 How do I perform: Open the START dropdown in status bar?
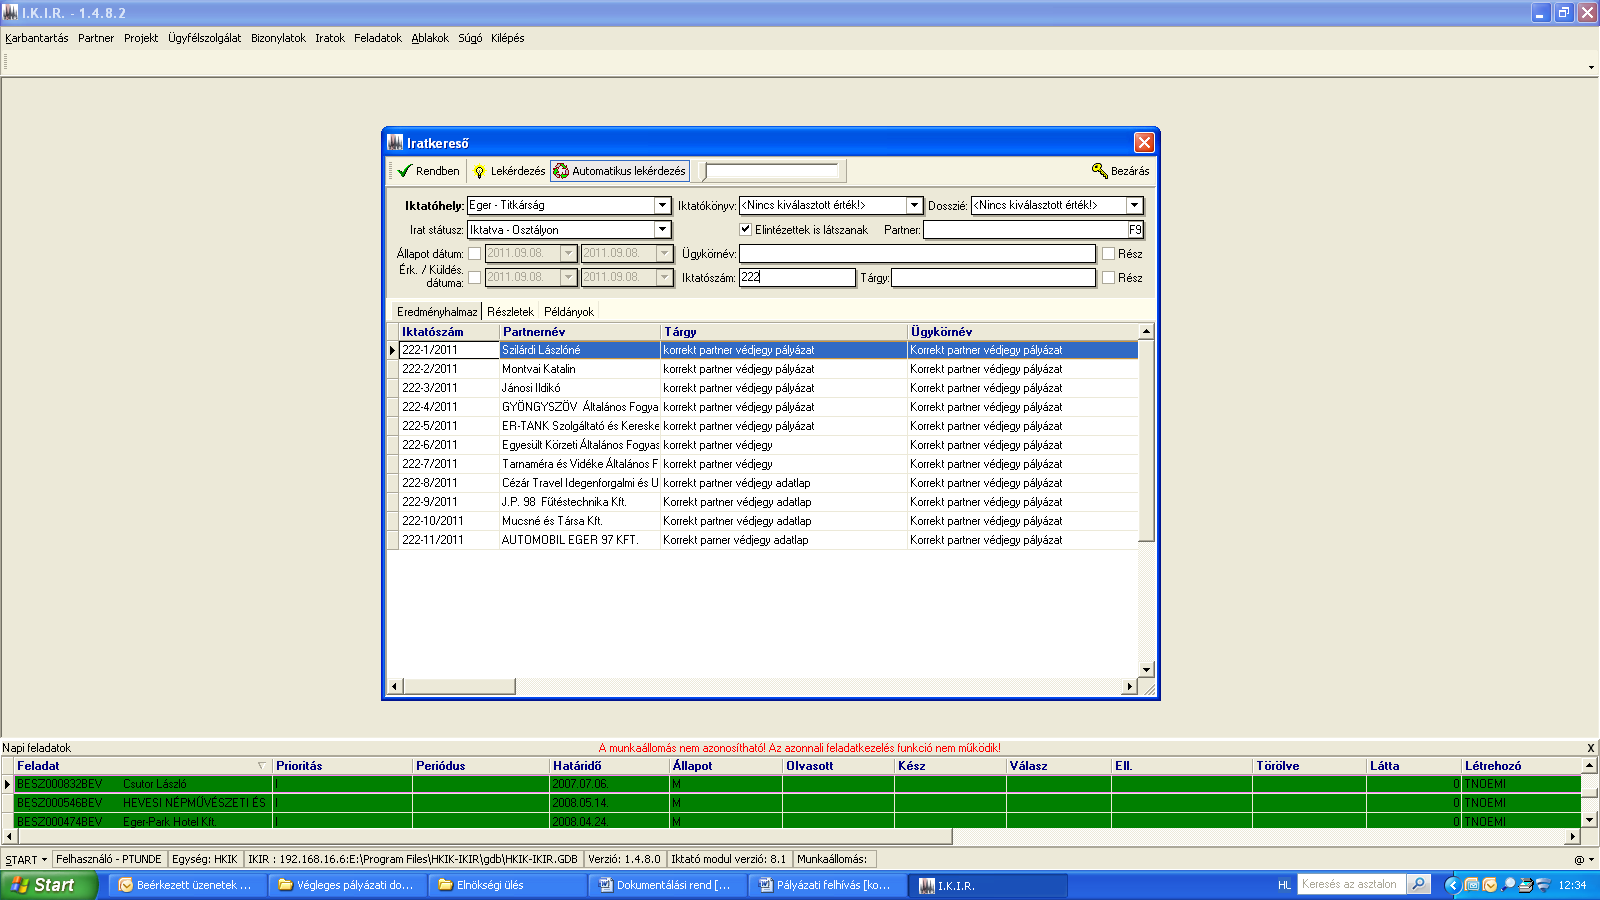pyautogui.click(x=26, y=859)
